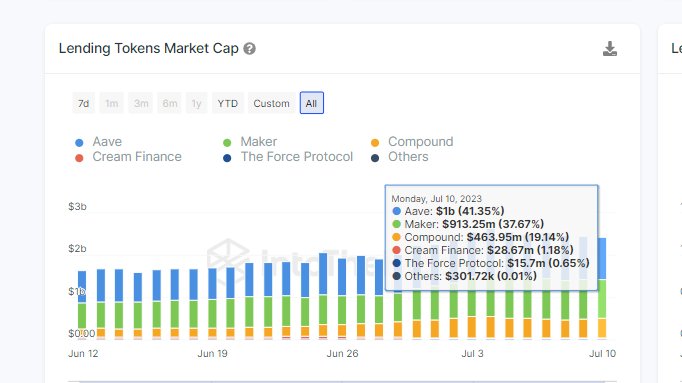Hide the Aave series via legend label
682x383 pixels.
(x=107, y=142)
